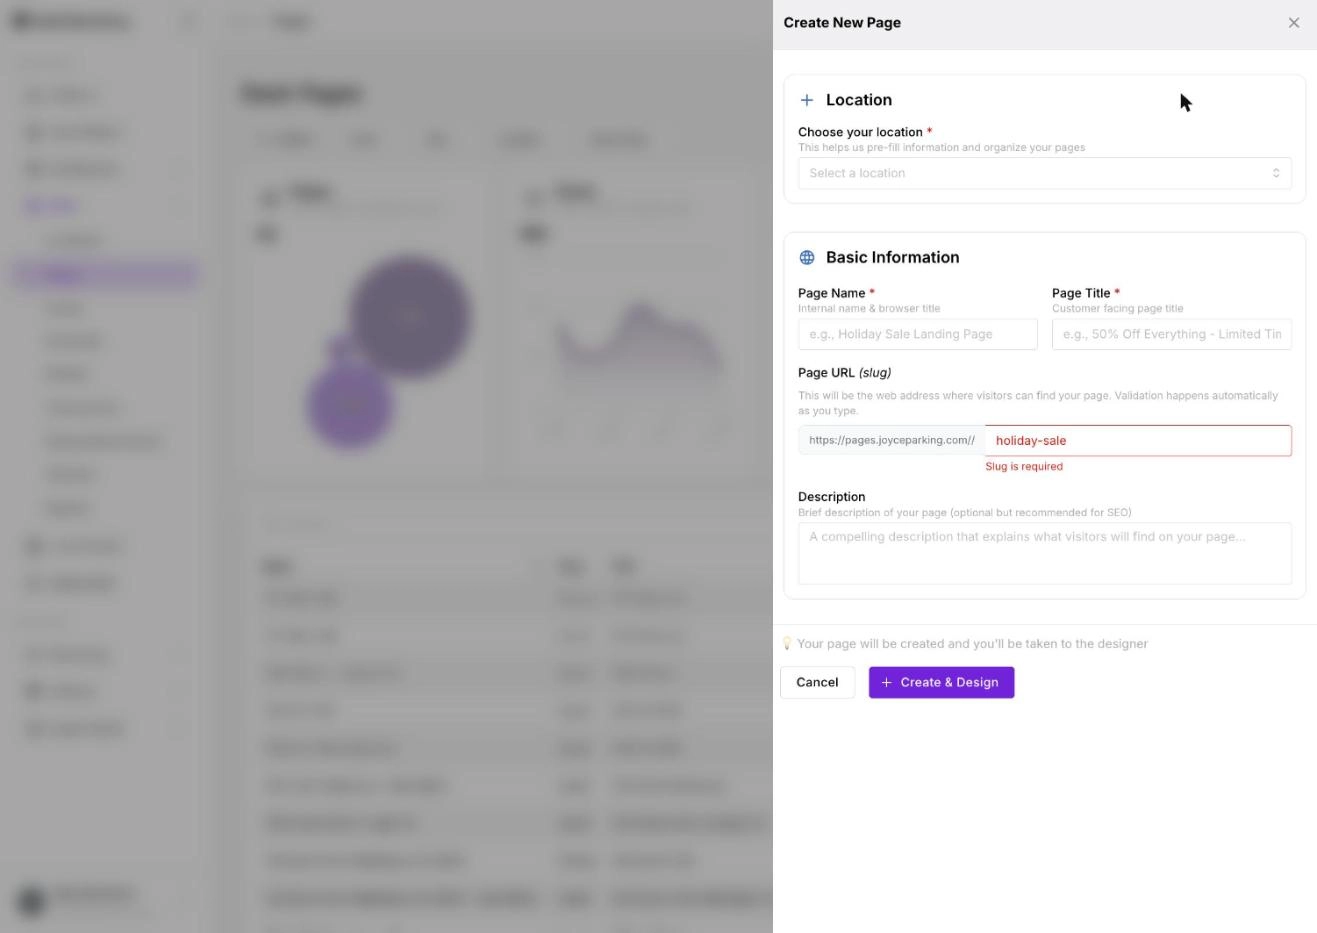This screenshot has height=933, width=1317.
Task: Open the Select a location combo box
Action: point(1044,173)
